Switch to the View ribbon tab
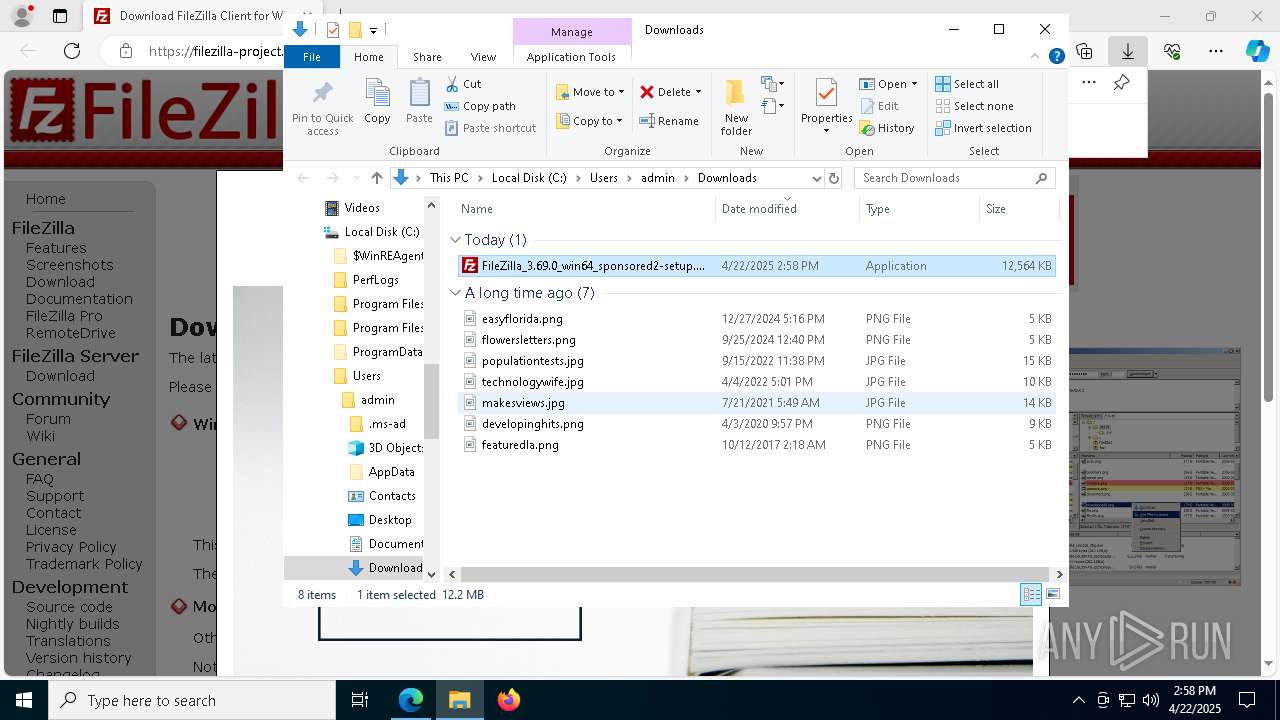Screen dimensions: 1280x720 point(483,57)
